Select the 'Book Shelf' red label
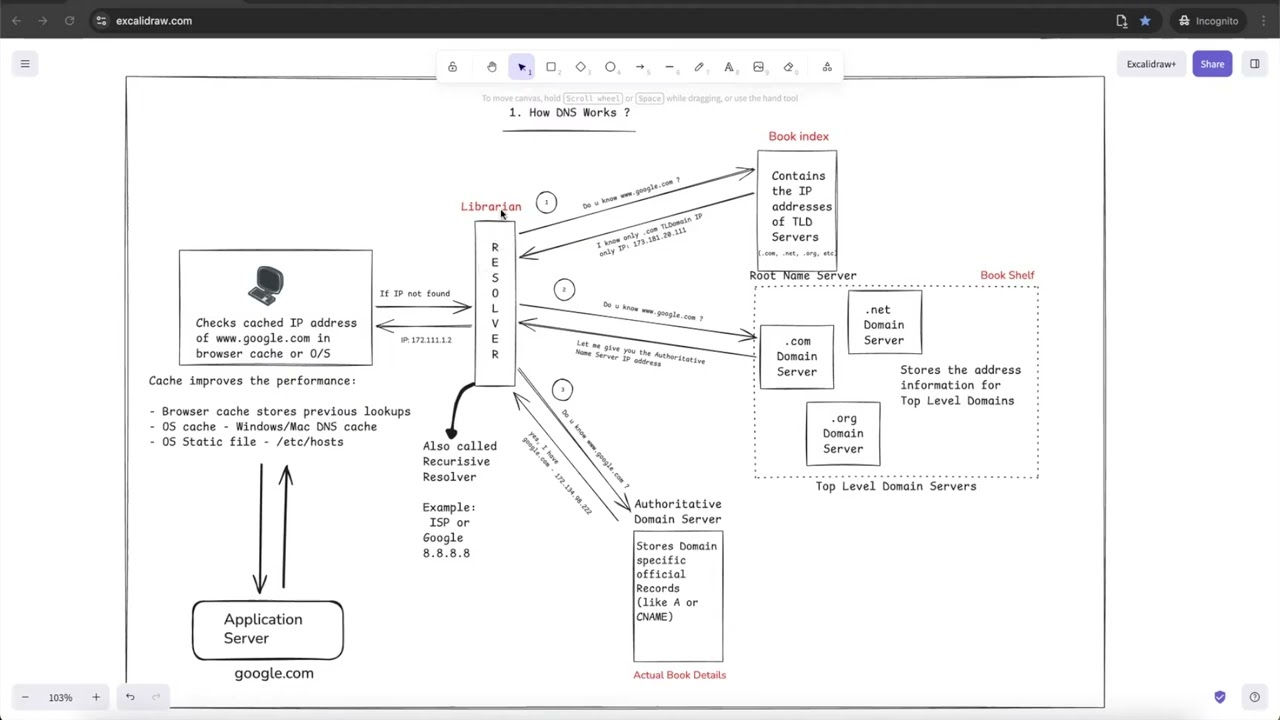 tap(1007, 275)
